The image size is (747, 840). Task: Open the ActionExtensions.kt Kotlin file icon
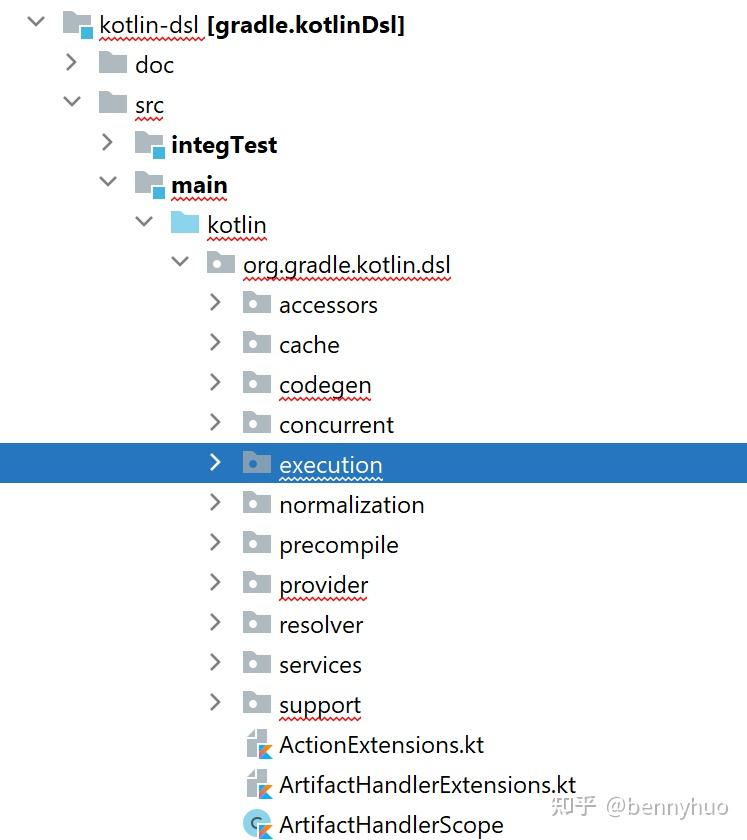click(x=258, y=744)
